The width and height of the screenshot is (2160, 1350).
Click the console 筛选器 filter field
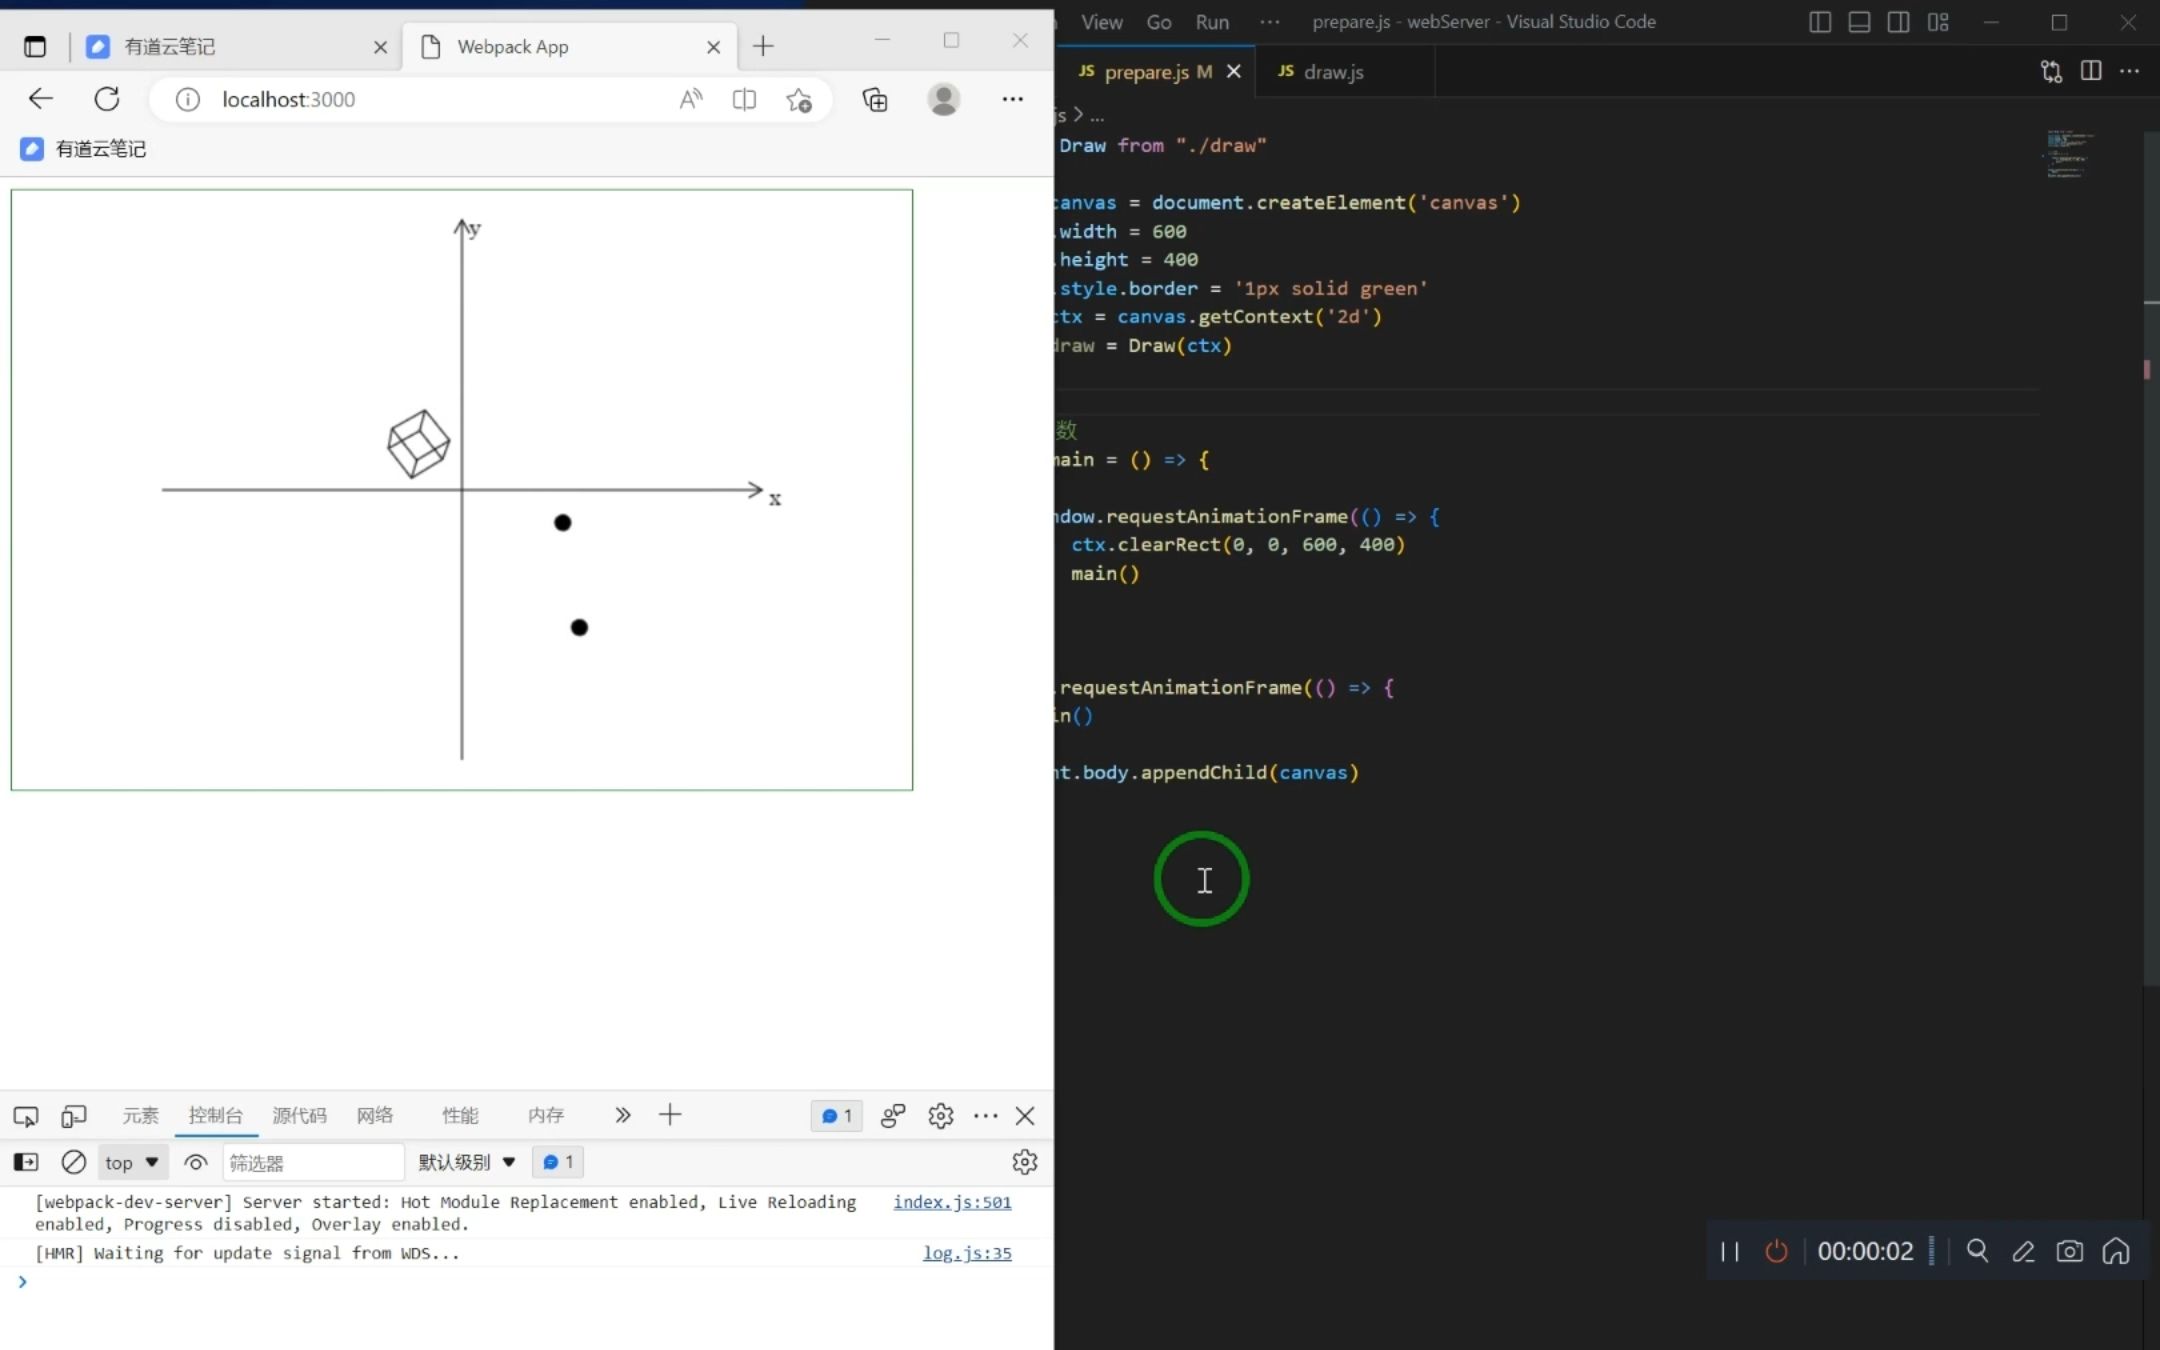click(312, 1162)
